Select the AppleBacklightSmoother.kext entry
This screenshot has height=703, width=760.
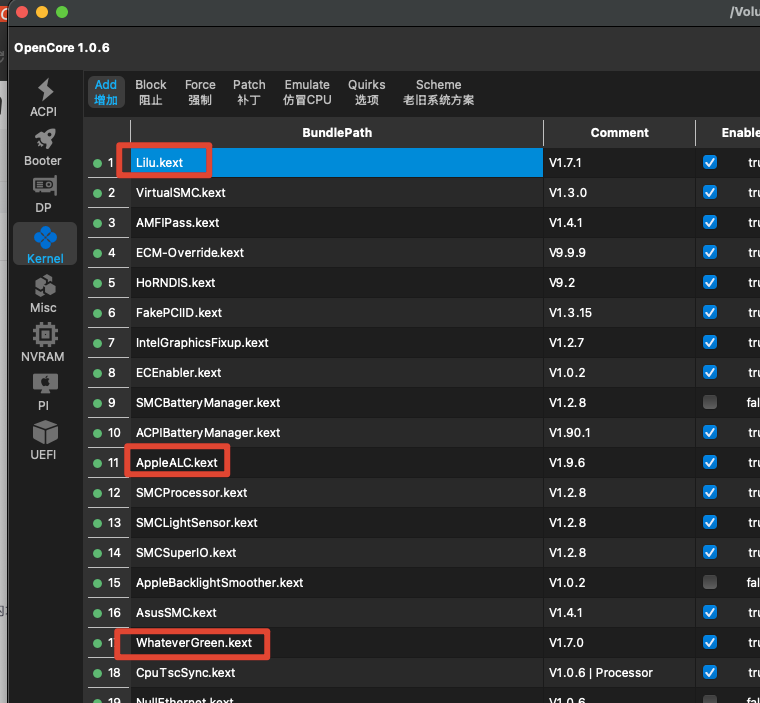(337, 583)
